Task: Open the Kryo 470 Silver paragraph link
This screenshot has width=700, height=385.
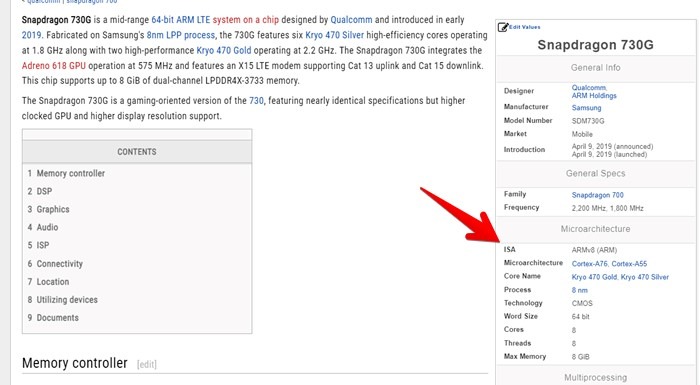Action: (334, 35)
